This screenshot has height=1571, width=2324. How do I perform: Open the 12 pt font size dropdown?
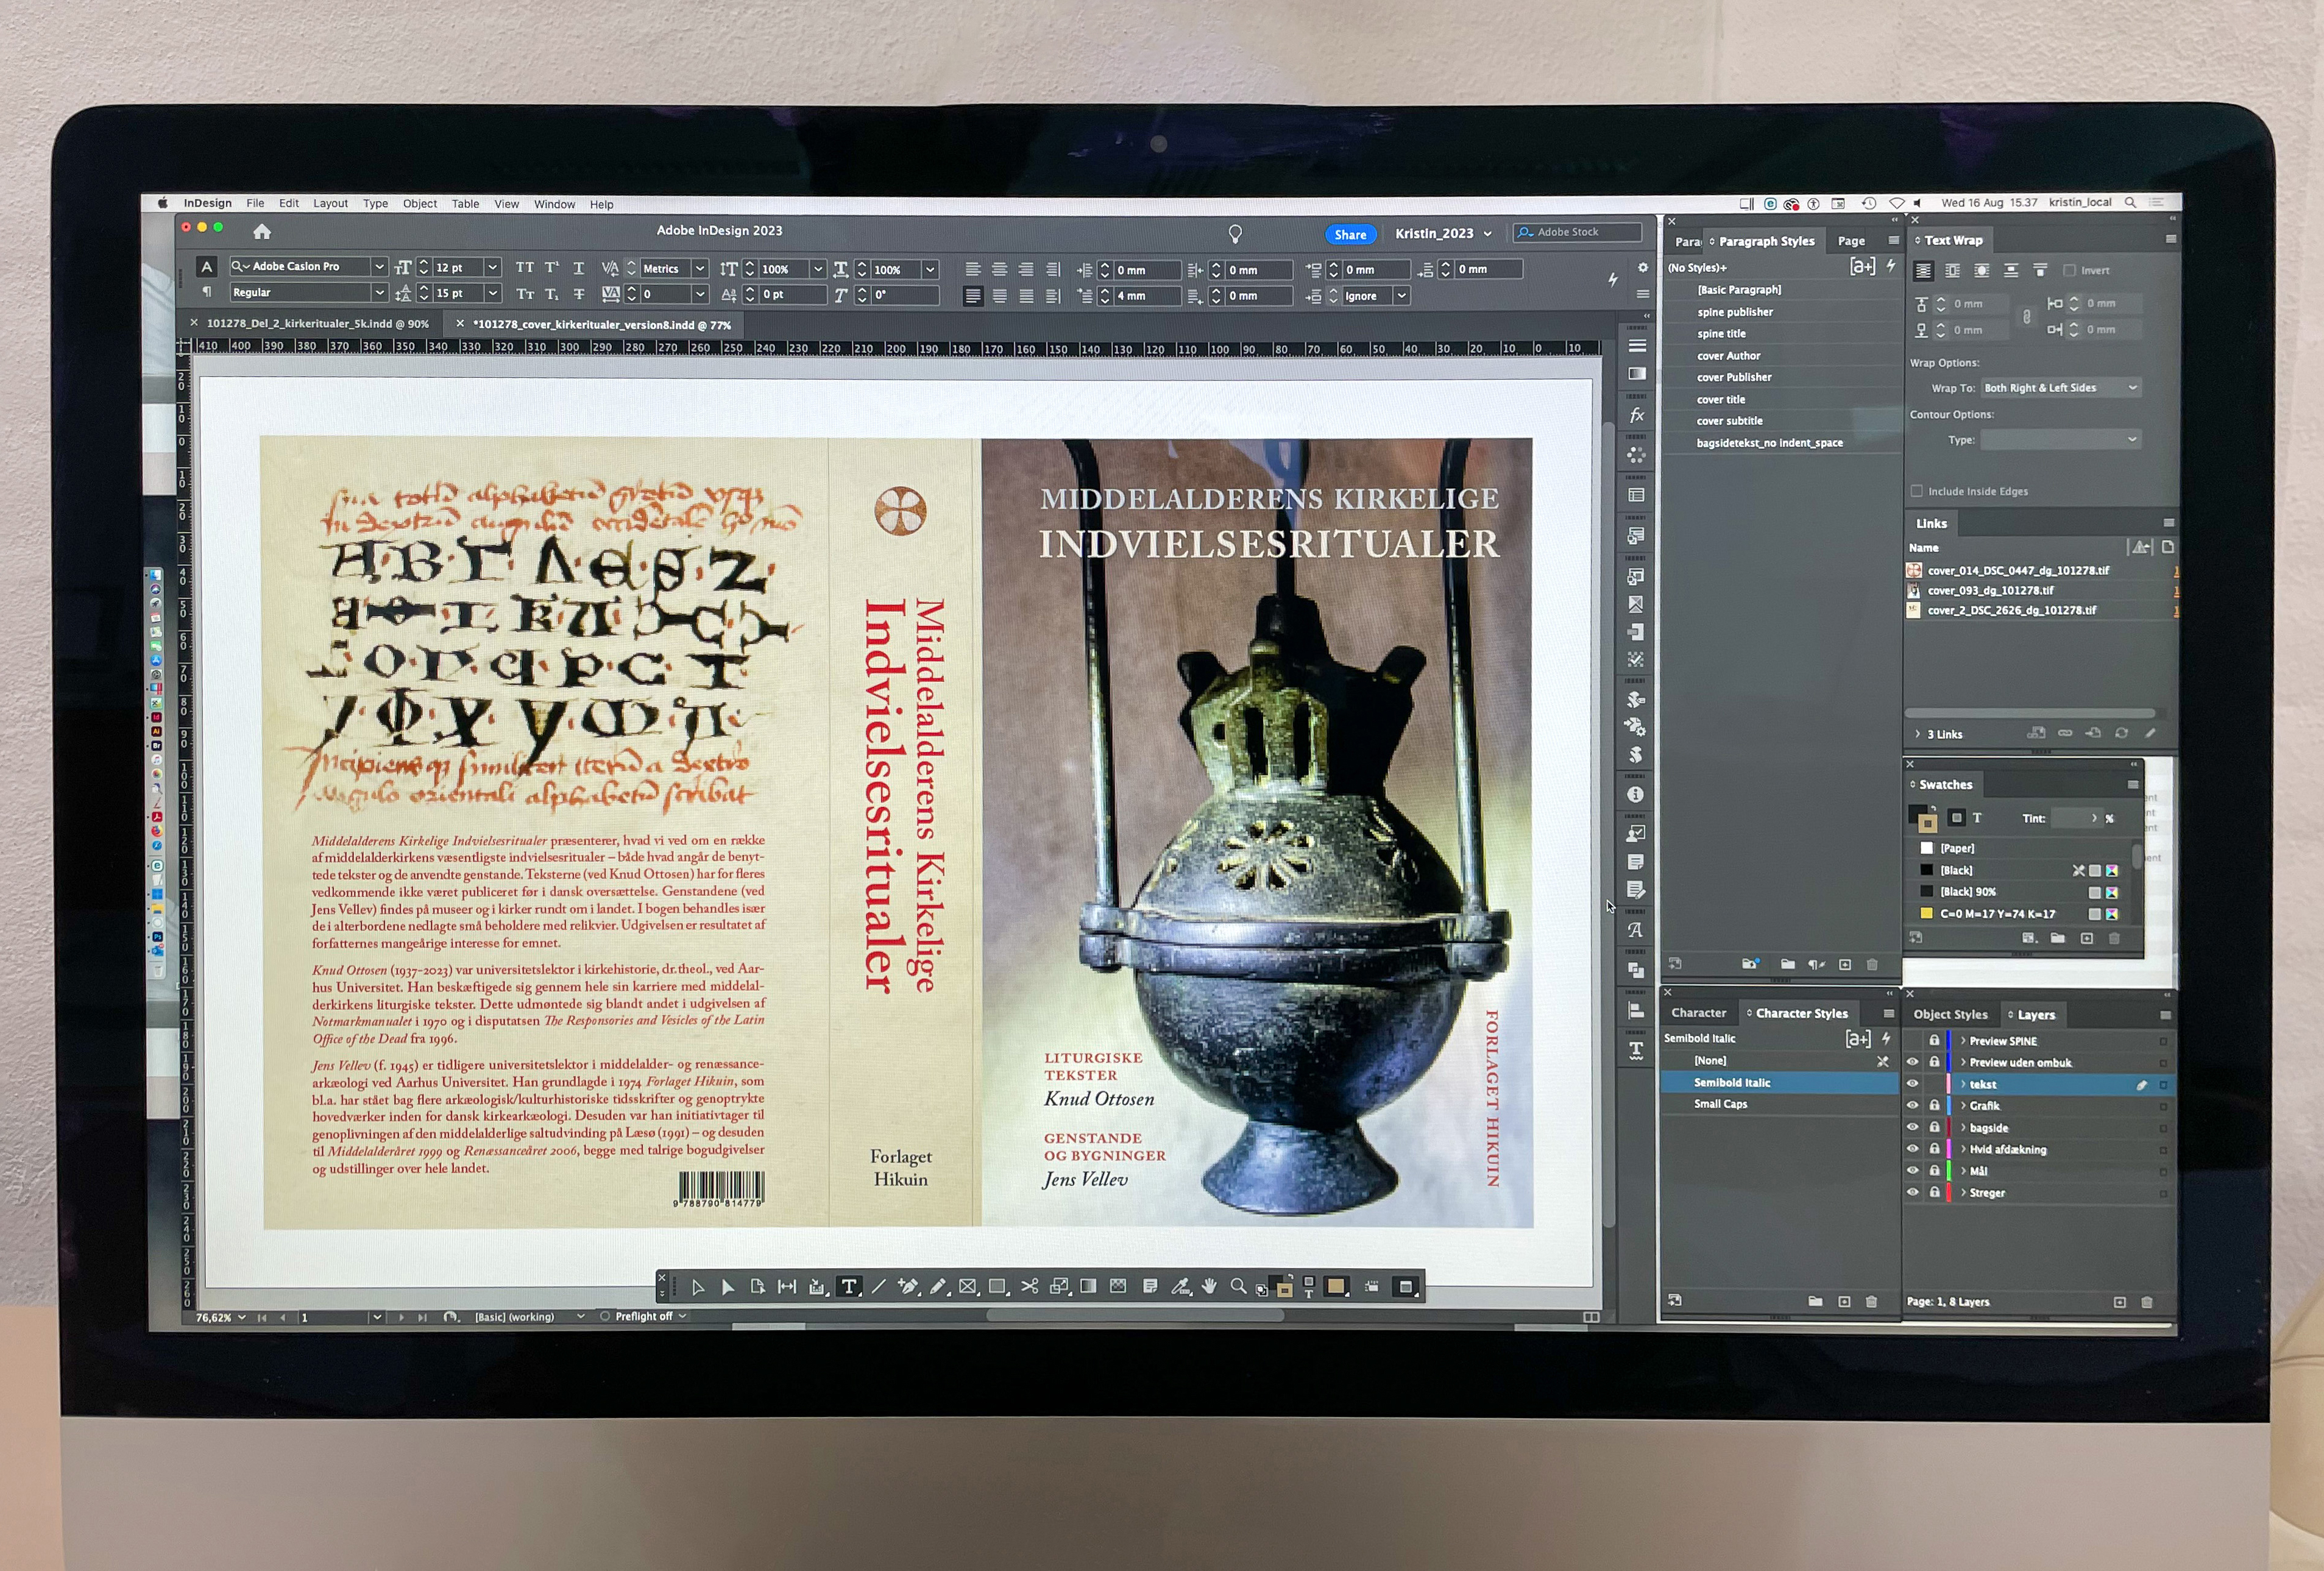pyautogui.click(x=492, y=268)
